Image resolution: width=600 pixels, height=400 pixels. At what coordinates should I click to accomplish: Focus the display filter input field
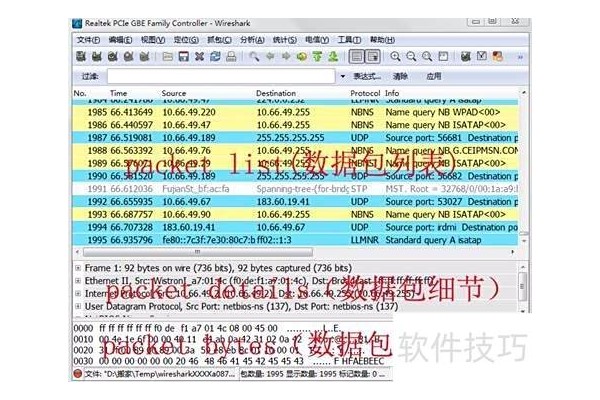click(x=221, y=76)
